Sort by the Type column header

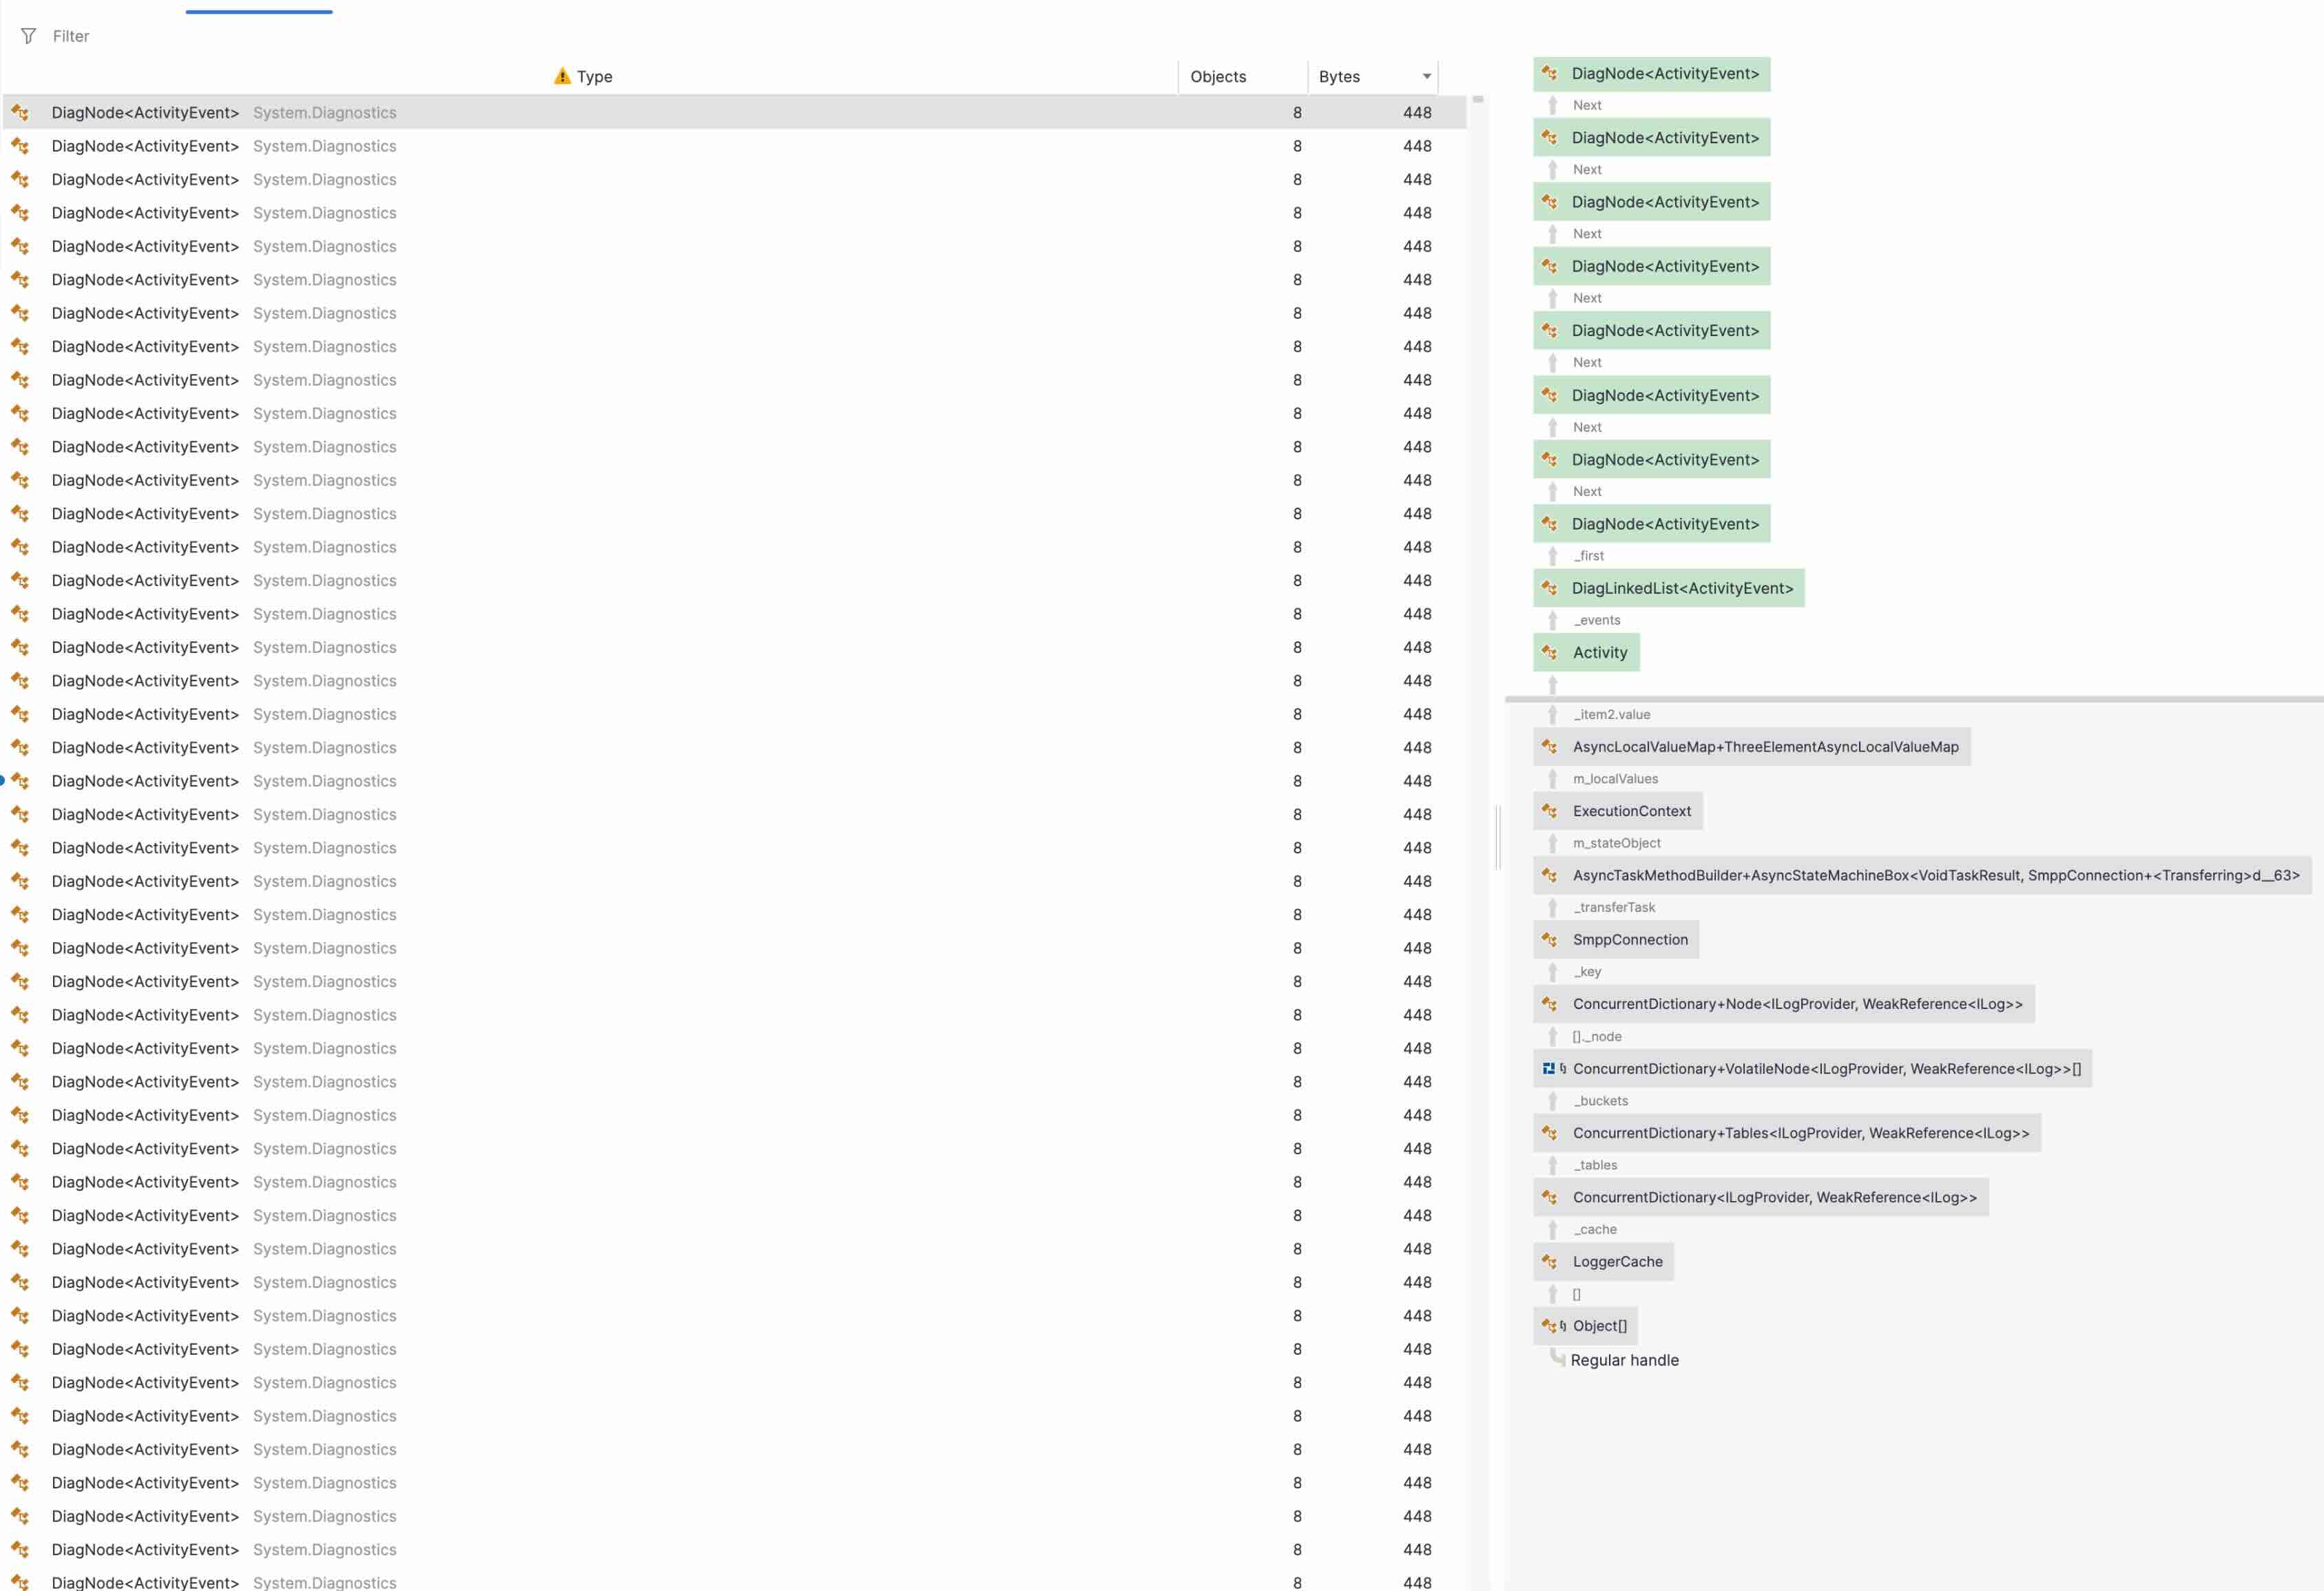594,77
